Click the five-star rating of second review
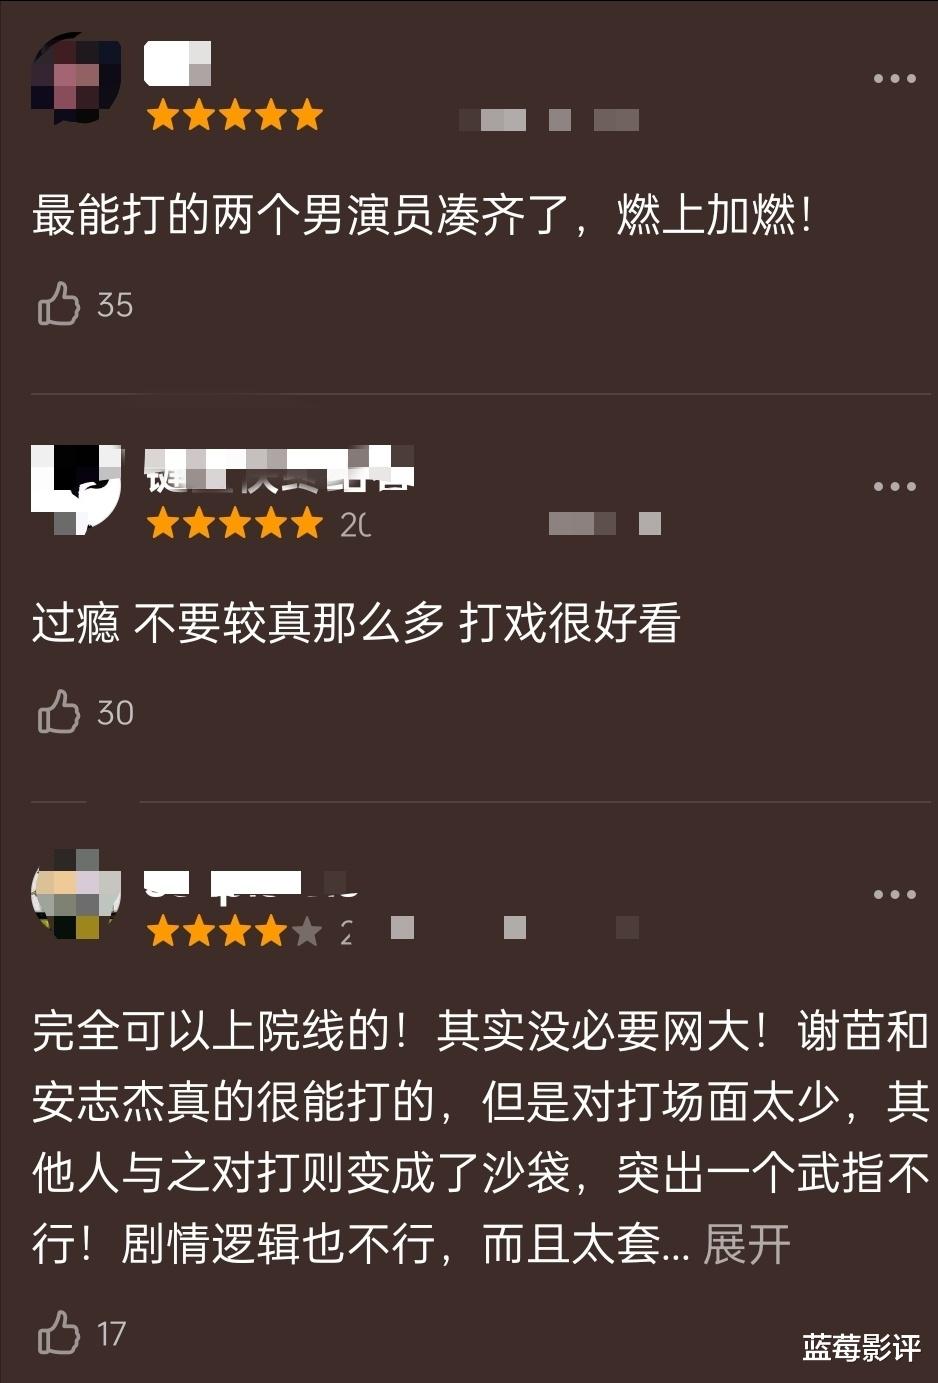Viewport: 938px width, 1383px height. pos(235,523)
